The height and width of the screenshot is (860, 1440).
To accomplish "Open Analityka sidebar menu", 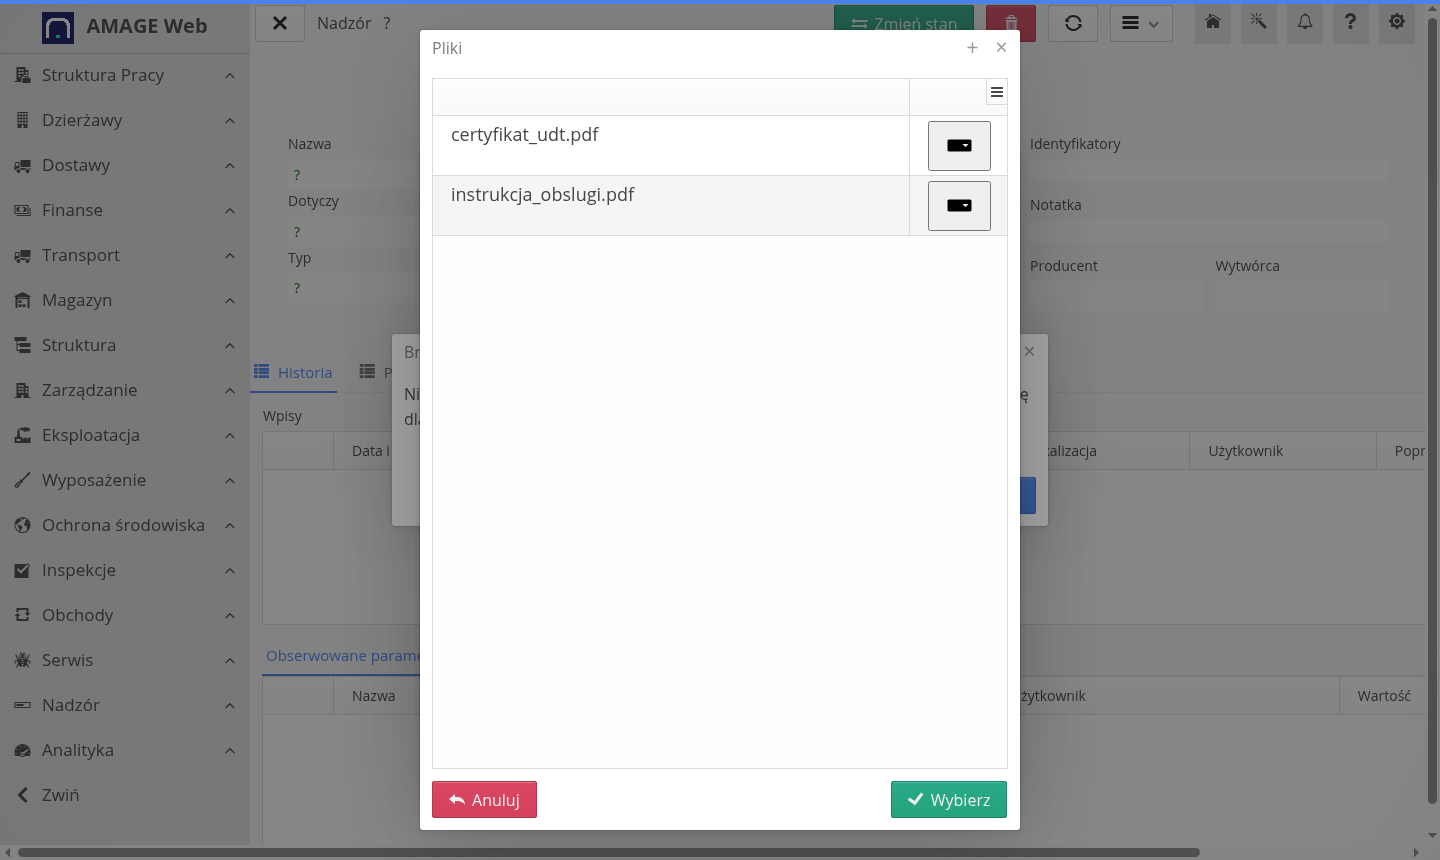I will (125, 750).
